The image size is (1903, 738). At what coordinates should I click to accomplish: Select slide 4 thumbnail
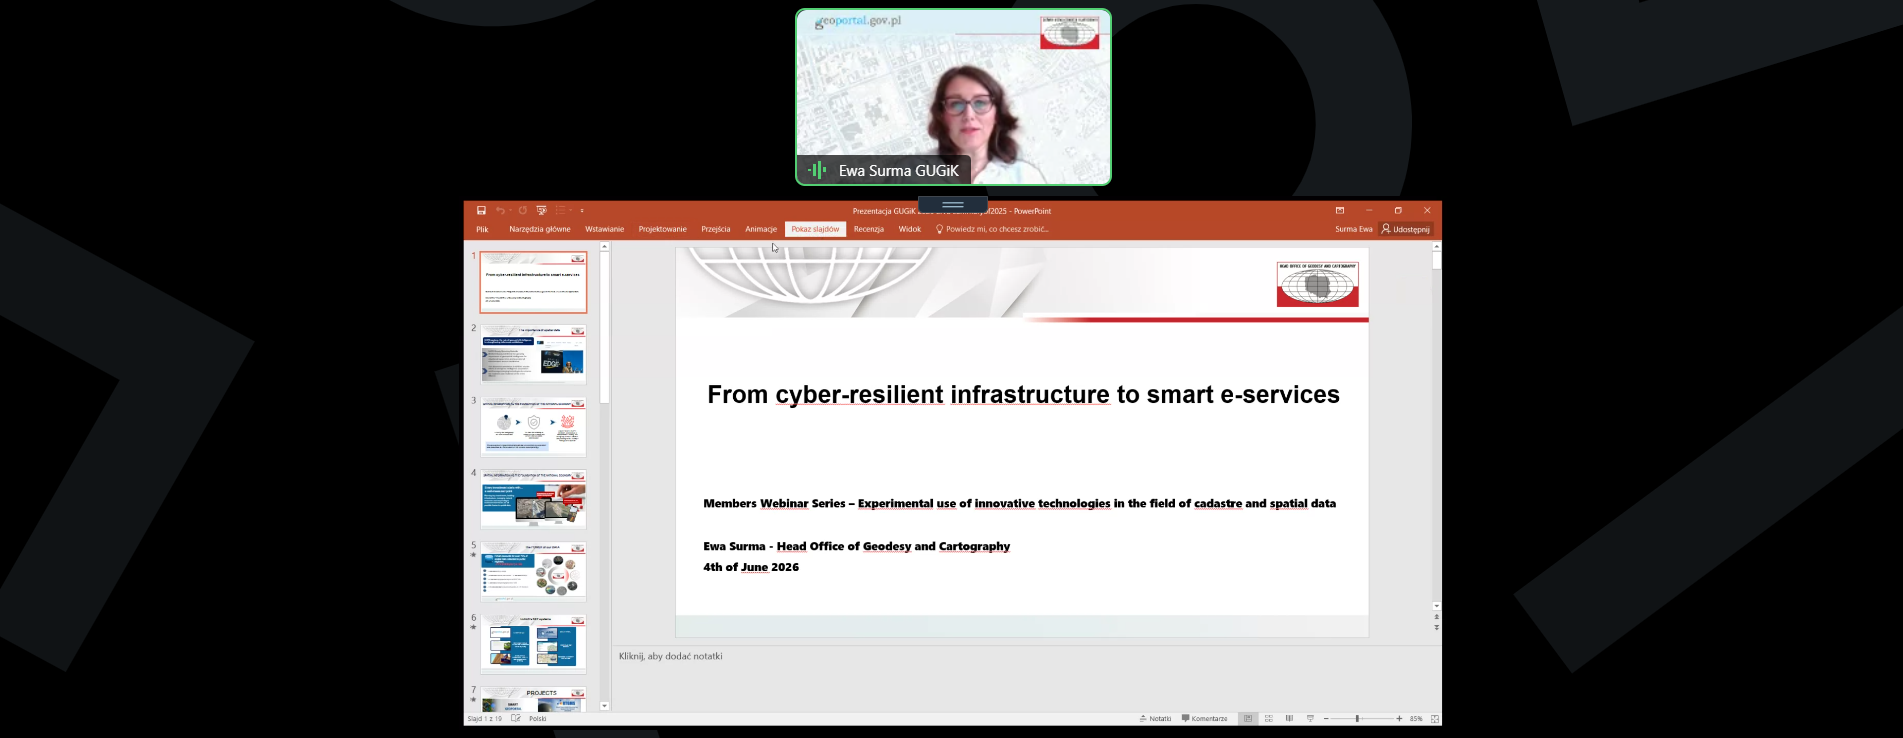533,499
